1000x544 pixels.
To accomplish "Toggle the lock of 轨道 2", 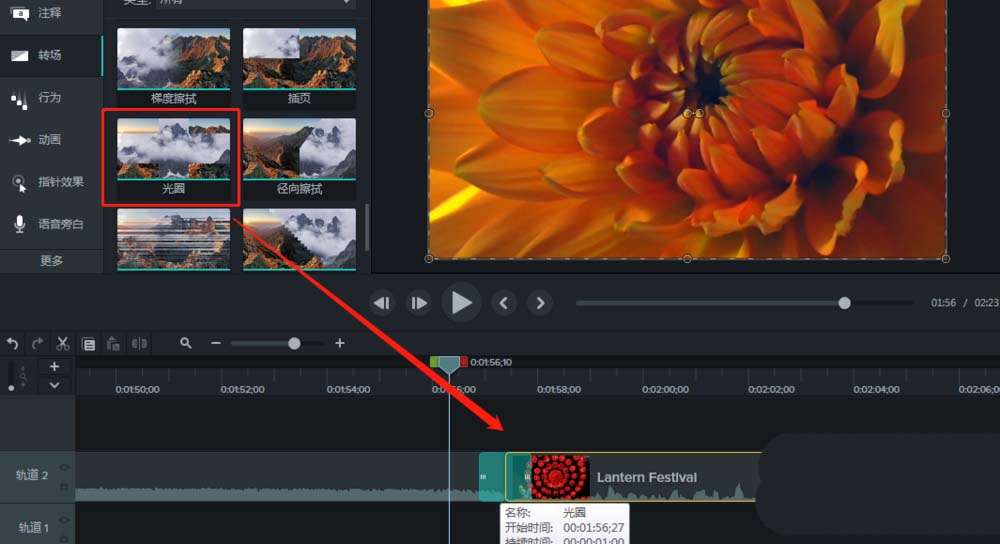I will point(64,487).
